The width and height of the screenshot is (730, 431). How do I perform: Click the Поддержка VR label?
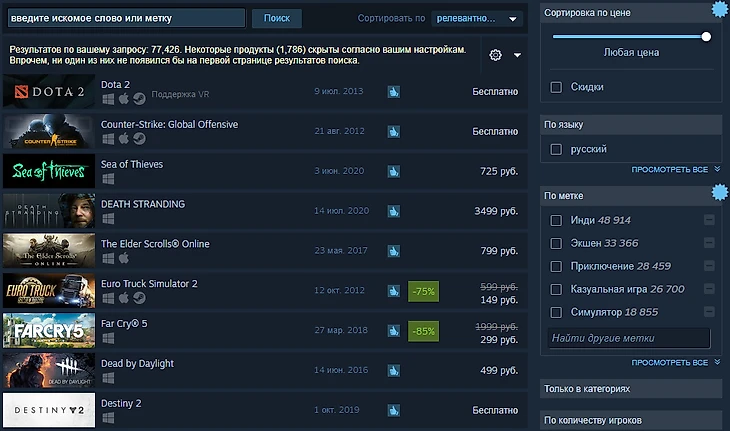coord(180,94)
